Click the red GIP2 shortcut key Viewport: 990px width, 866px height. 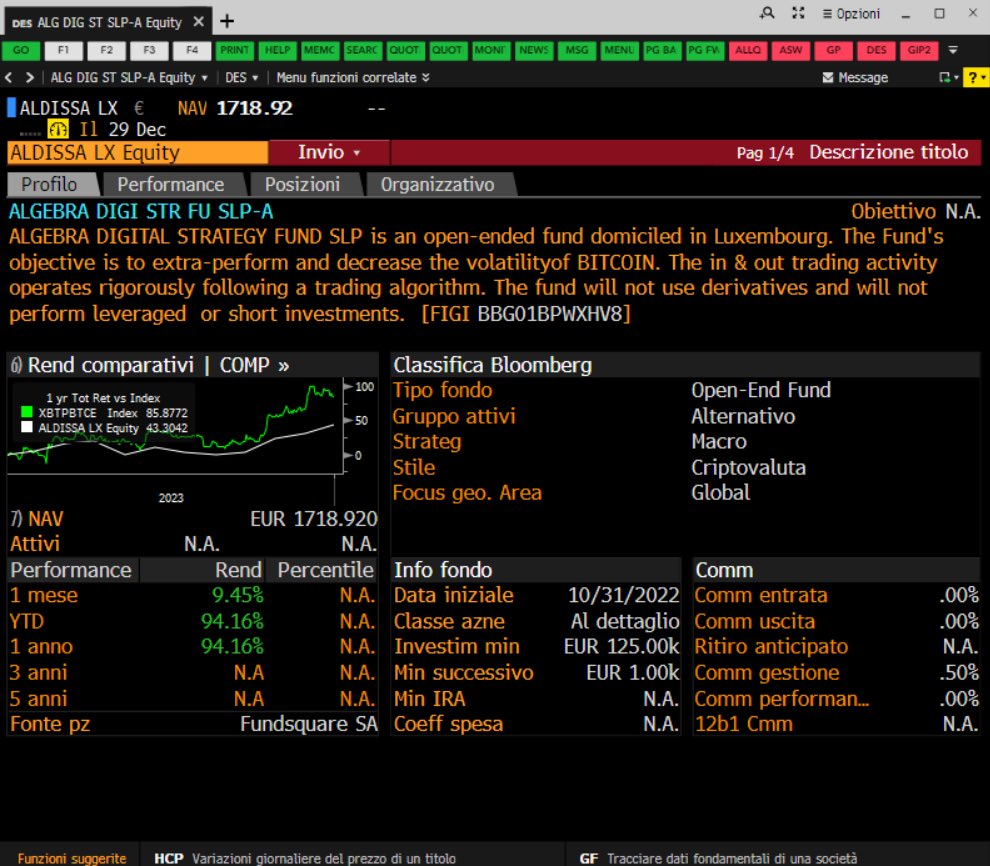[919, 50]
